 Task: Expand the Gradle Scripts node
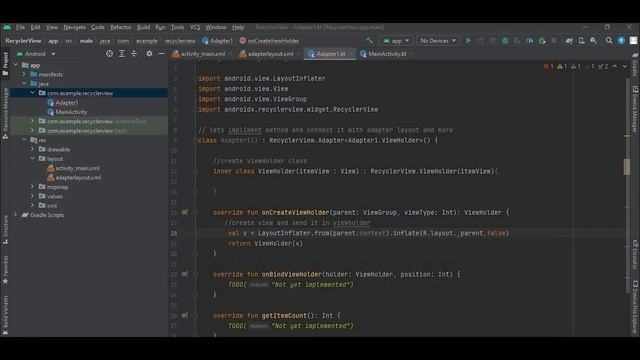click(x=16, y=215)
